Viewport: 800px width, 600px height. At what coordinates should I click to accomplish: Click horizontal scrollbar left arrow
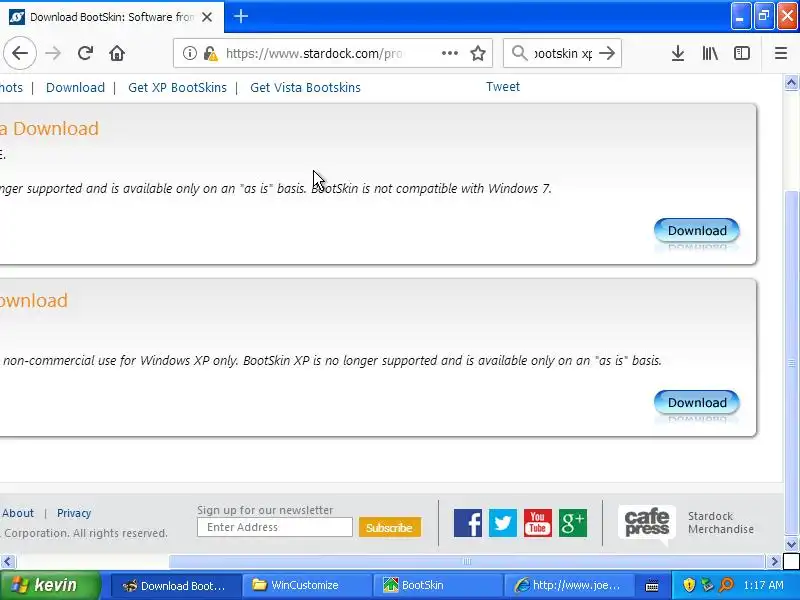pyautogui.click(x=8, y=562)
